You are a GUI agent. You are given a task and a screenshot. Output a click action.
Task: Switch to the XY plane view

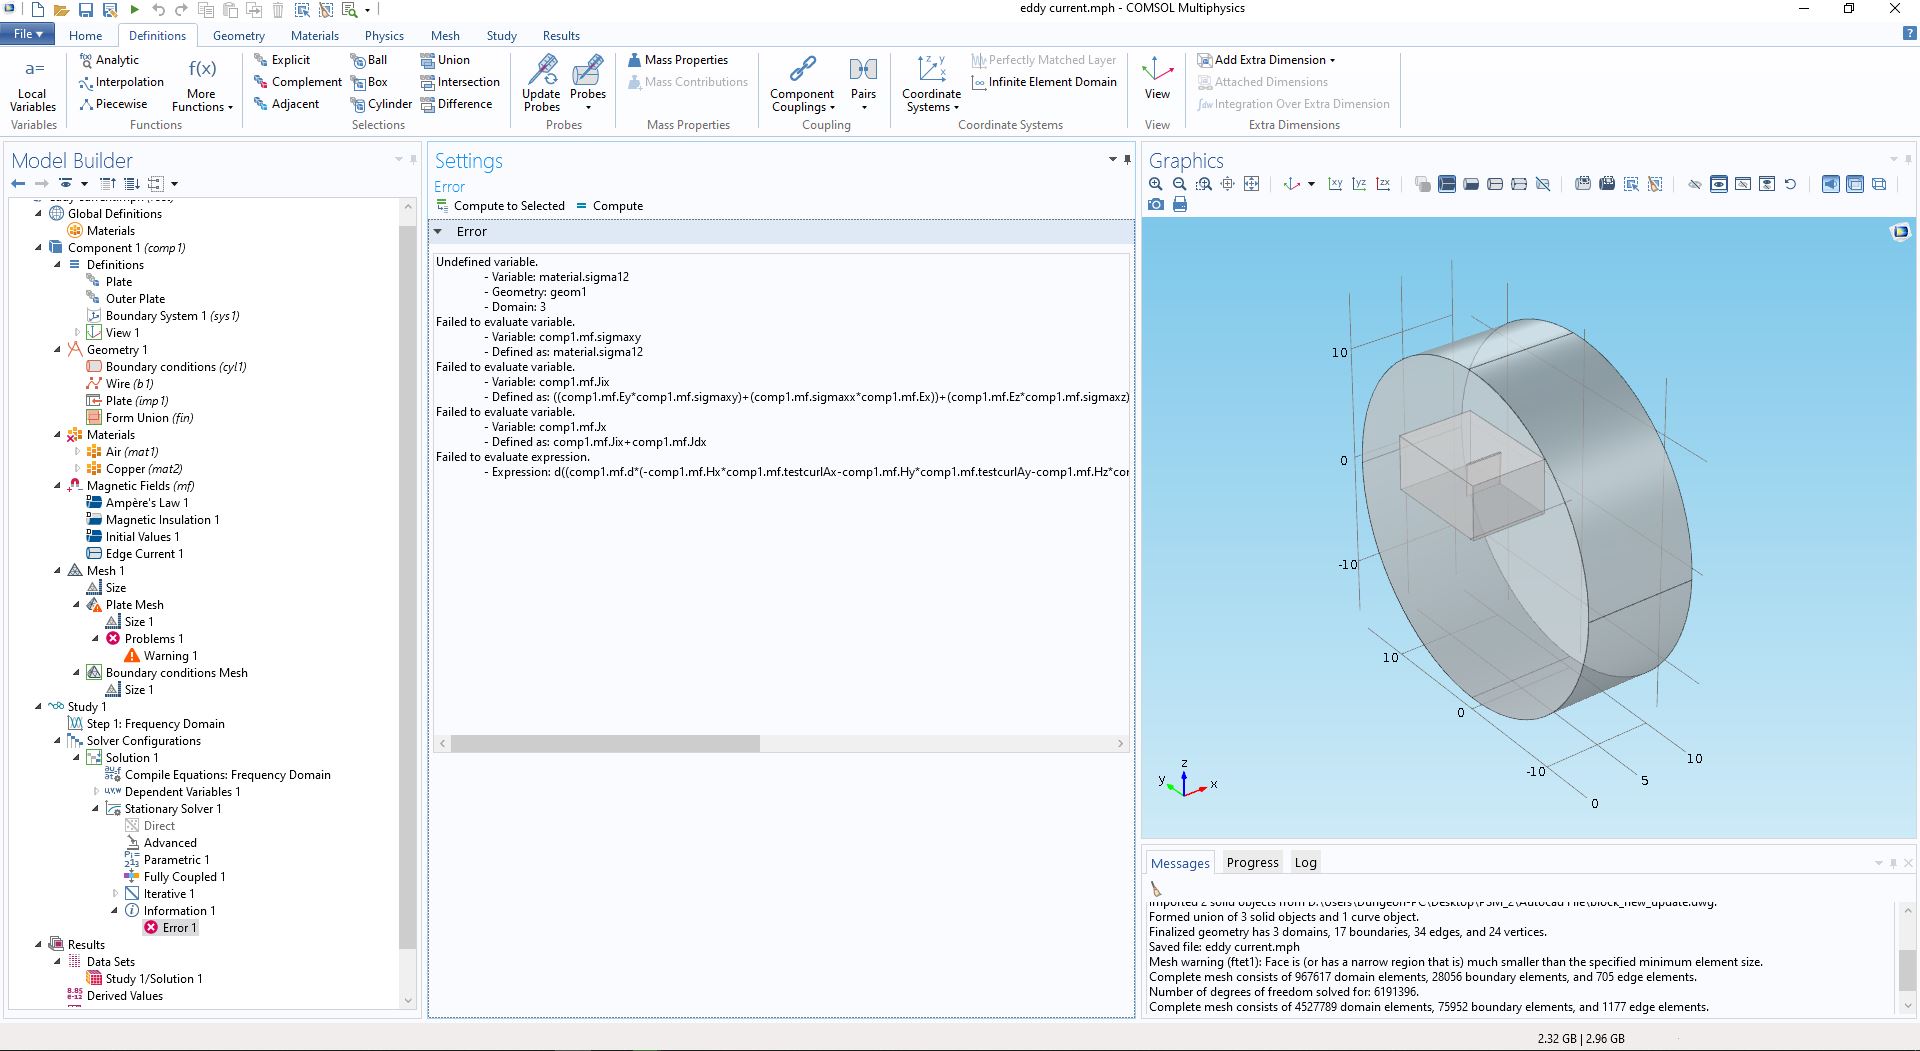click(1335, 184)
